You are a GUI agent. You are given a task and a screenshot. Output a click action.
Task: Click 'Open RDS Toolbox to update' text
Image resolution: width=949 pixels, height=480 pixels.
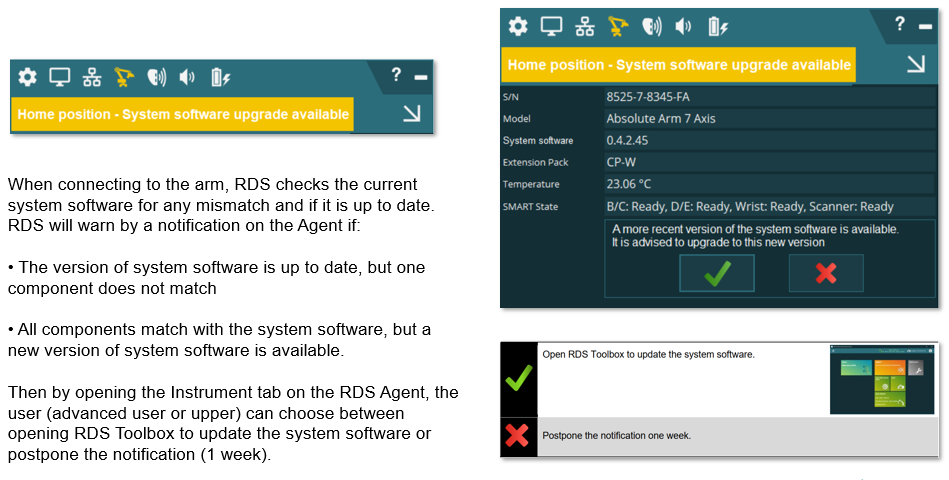(x=648, y=355)
